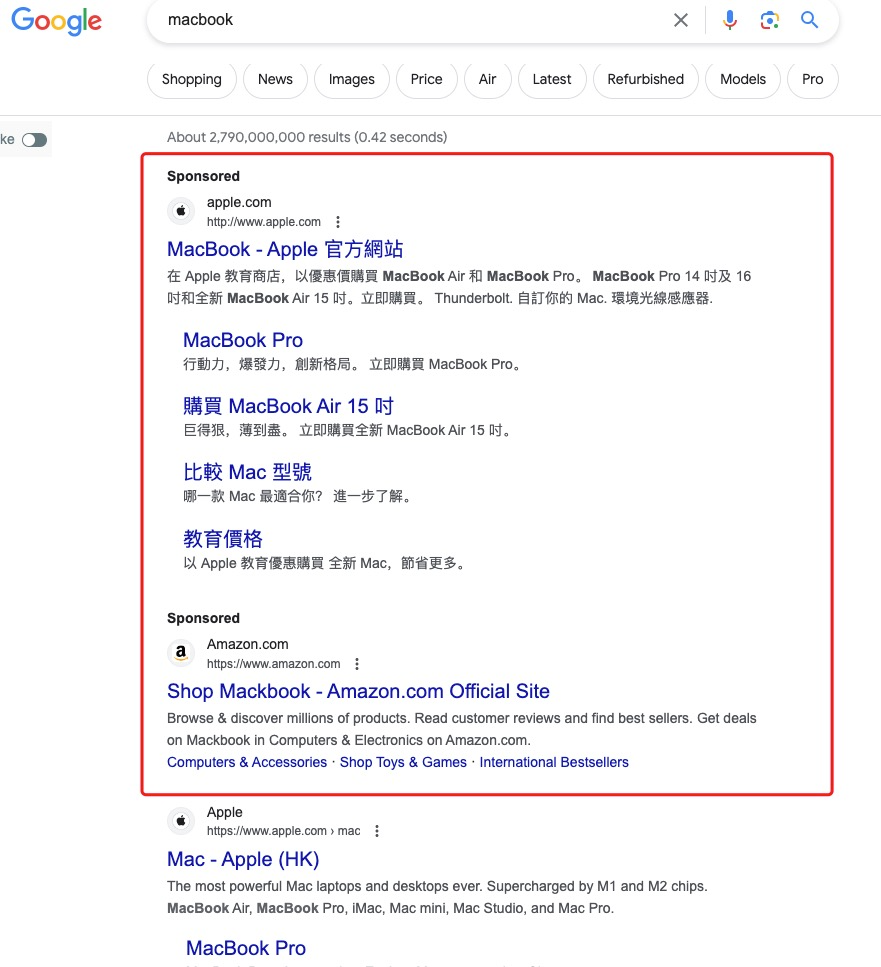Select the Shopping filter chip

192,80
